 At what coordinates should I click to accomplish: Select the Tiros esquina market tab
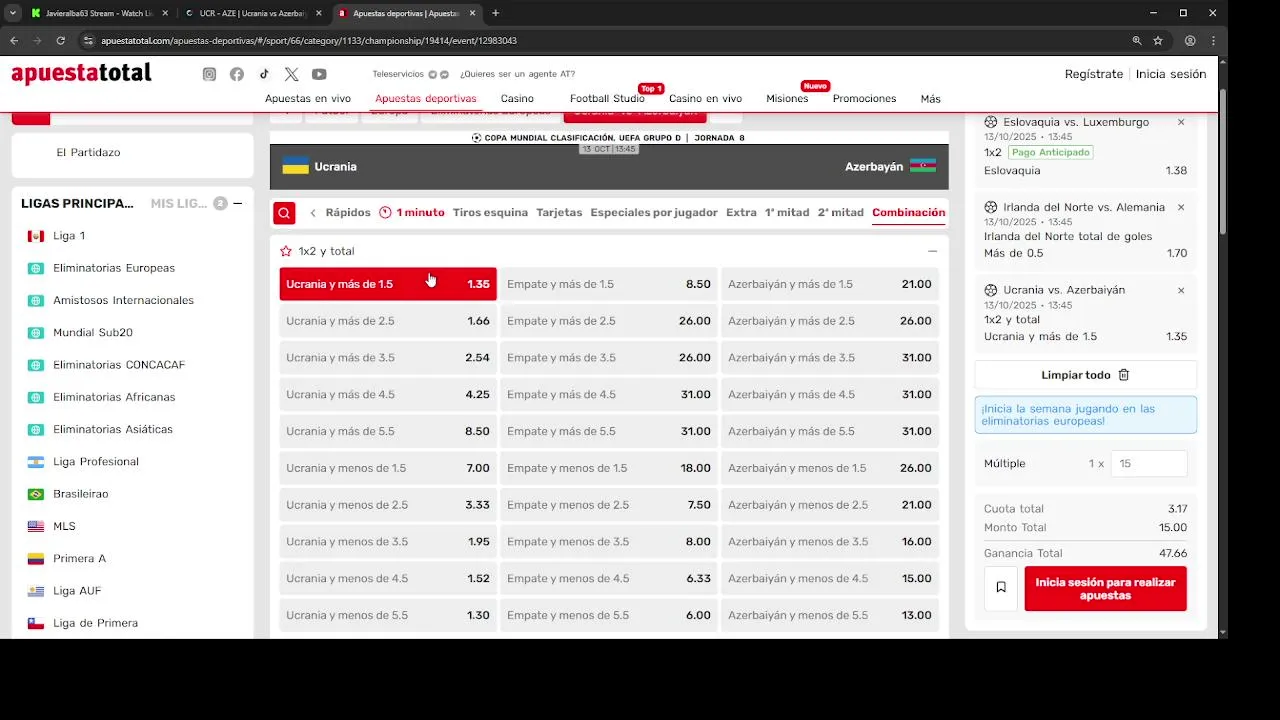[490, 213]
